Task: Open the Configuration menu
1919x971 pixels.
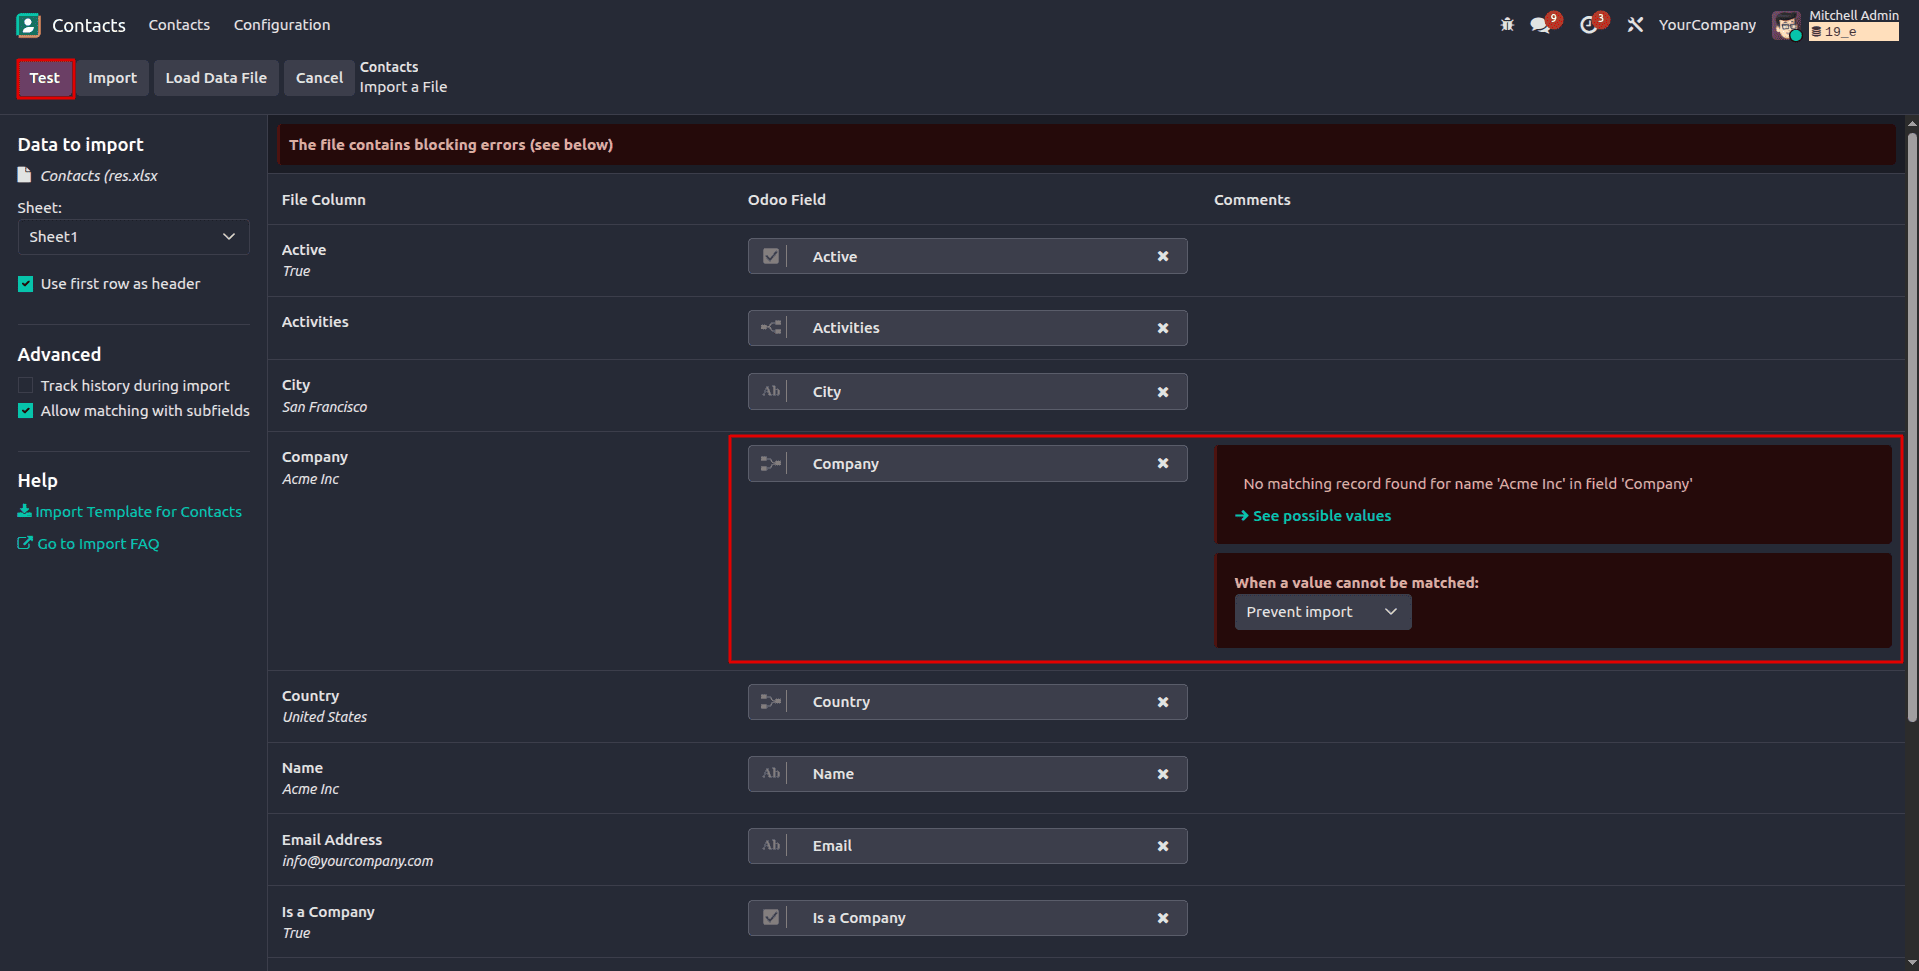Action: point(281,24)
